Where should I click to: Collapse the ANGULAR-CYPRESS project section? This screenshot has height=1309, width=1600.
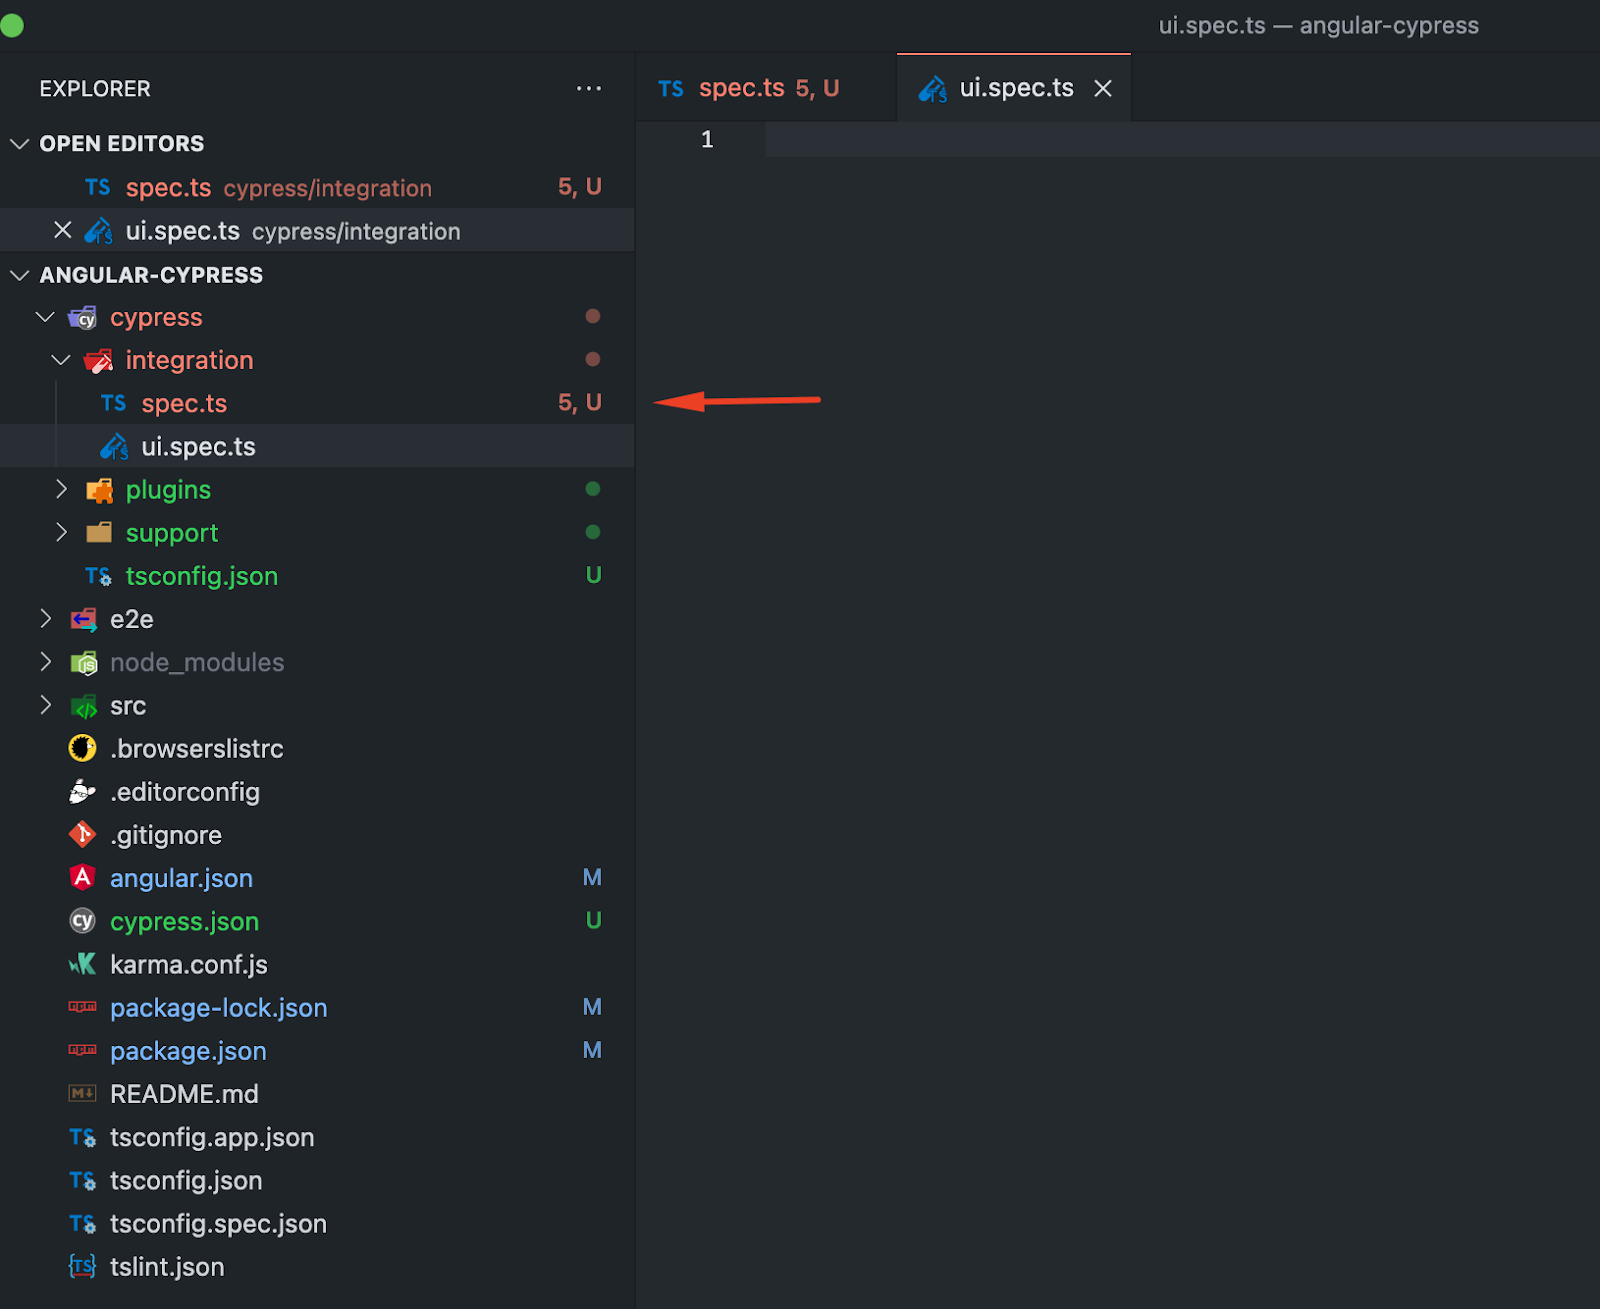coord(19,275)
